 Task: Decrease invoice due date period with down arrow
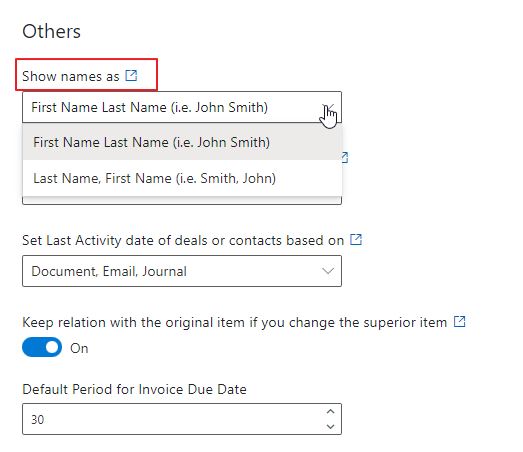pos(330,426)
